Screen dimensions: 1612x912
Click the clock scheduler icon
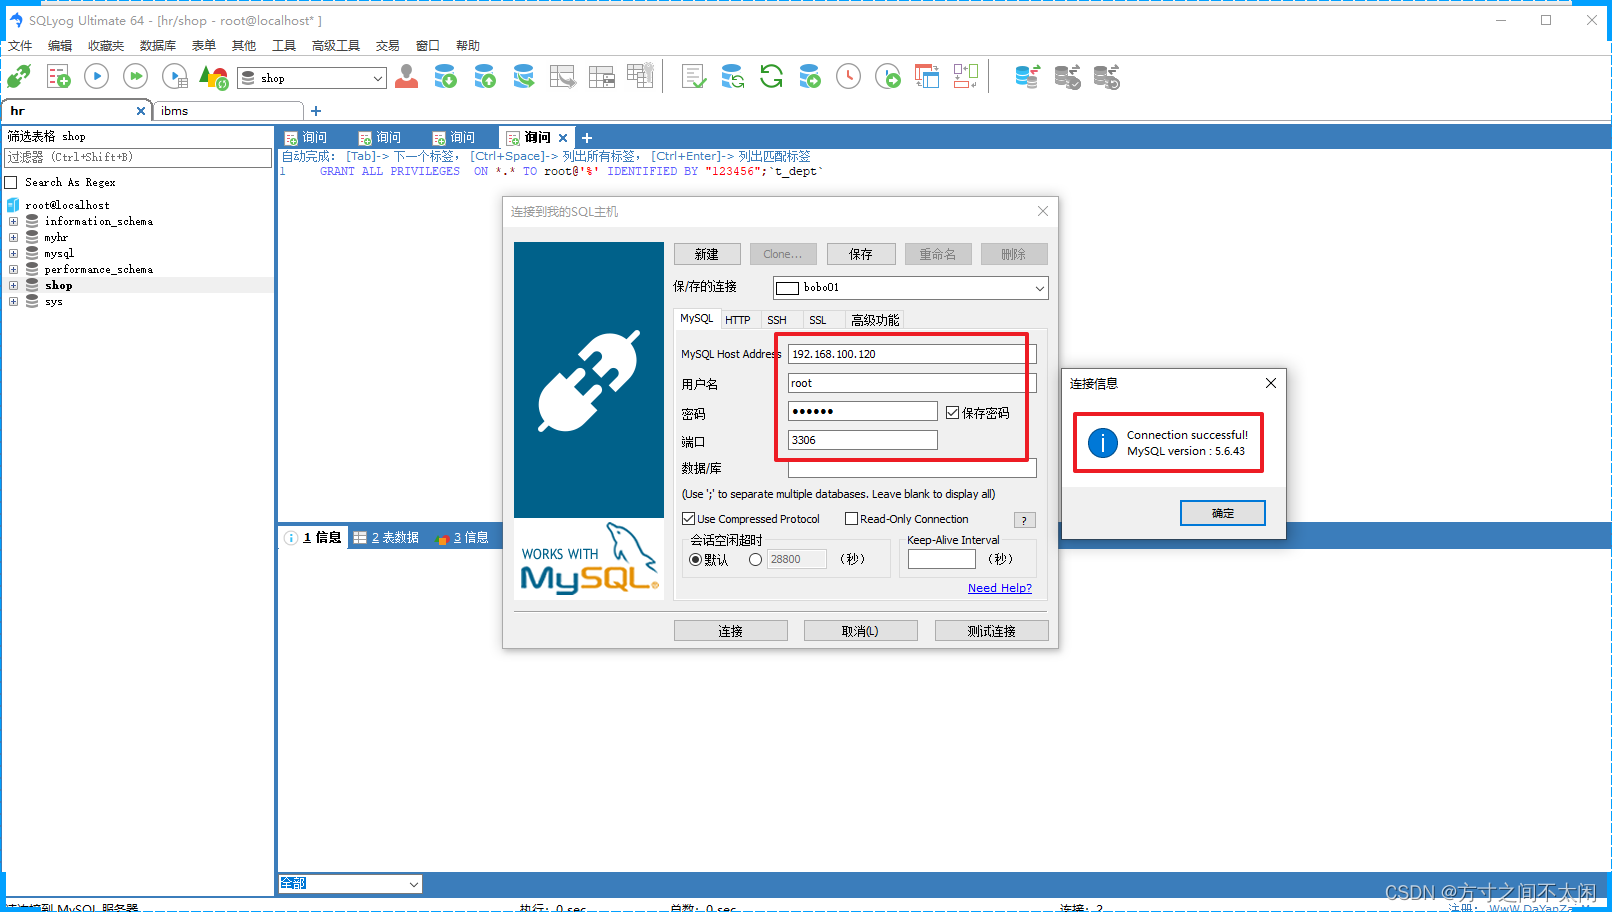pyautogui.click(x=848, y=77)
